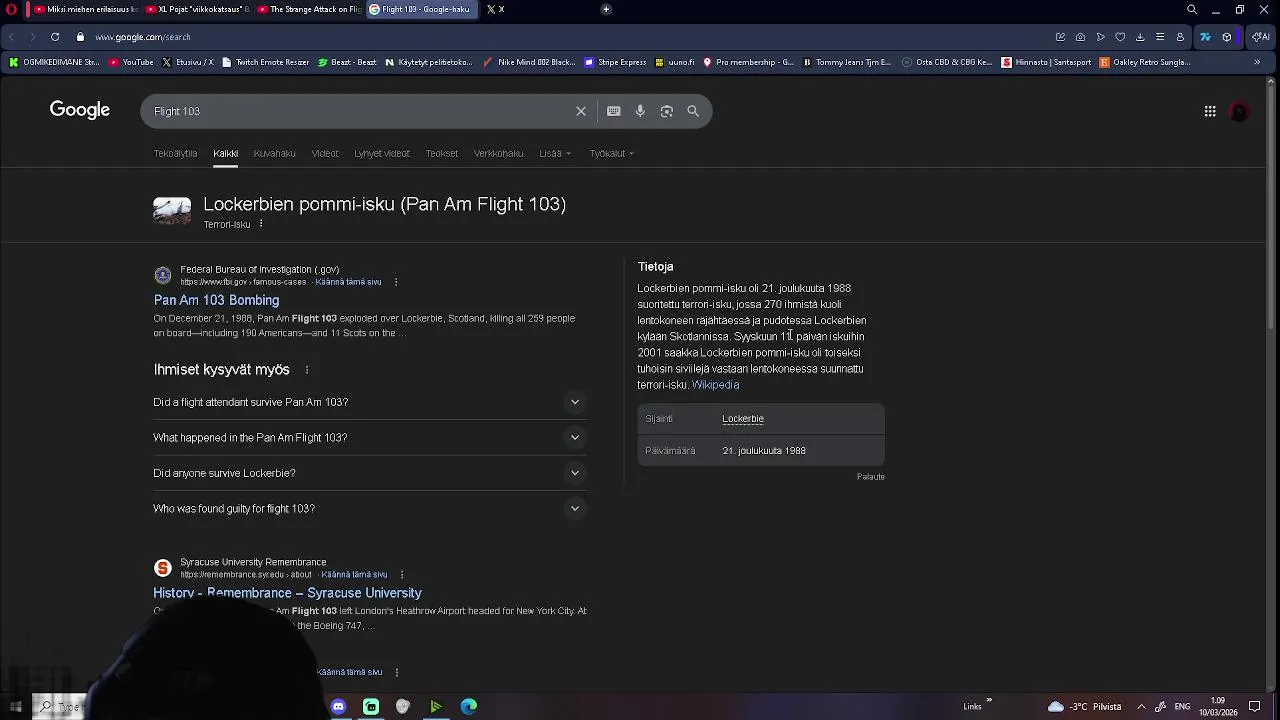1280x720 pixels.
Task: Click the ENG language indicator
Action: click(1182, 706)
